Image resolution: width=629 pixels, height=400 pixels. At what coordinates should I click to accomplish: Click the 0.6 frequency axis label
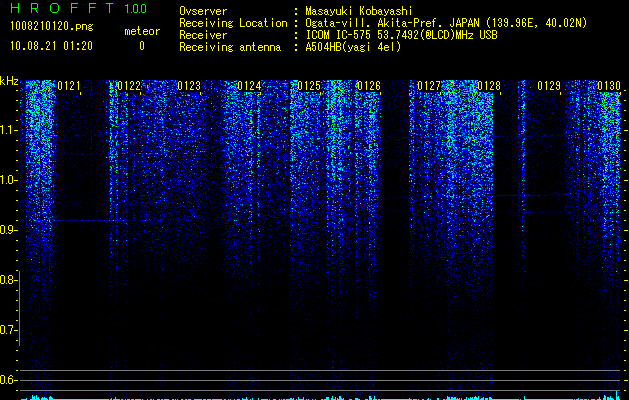coord(8,380)
